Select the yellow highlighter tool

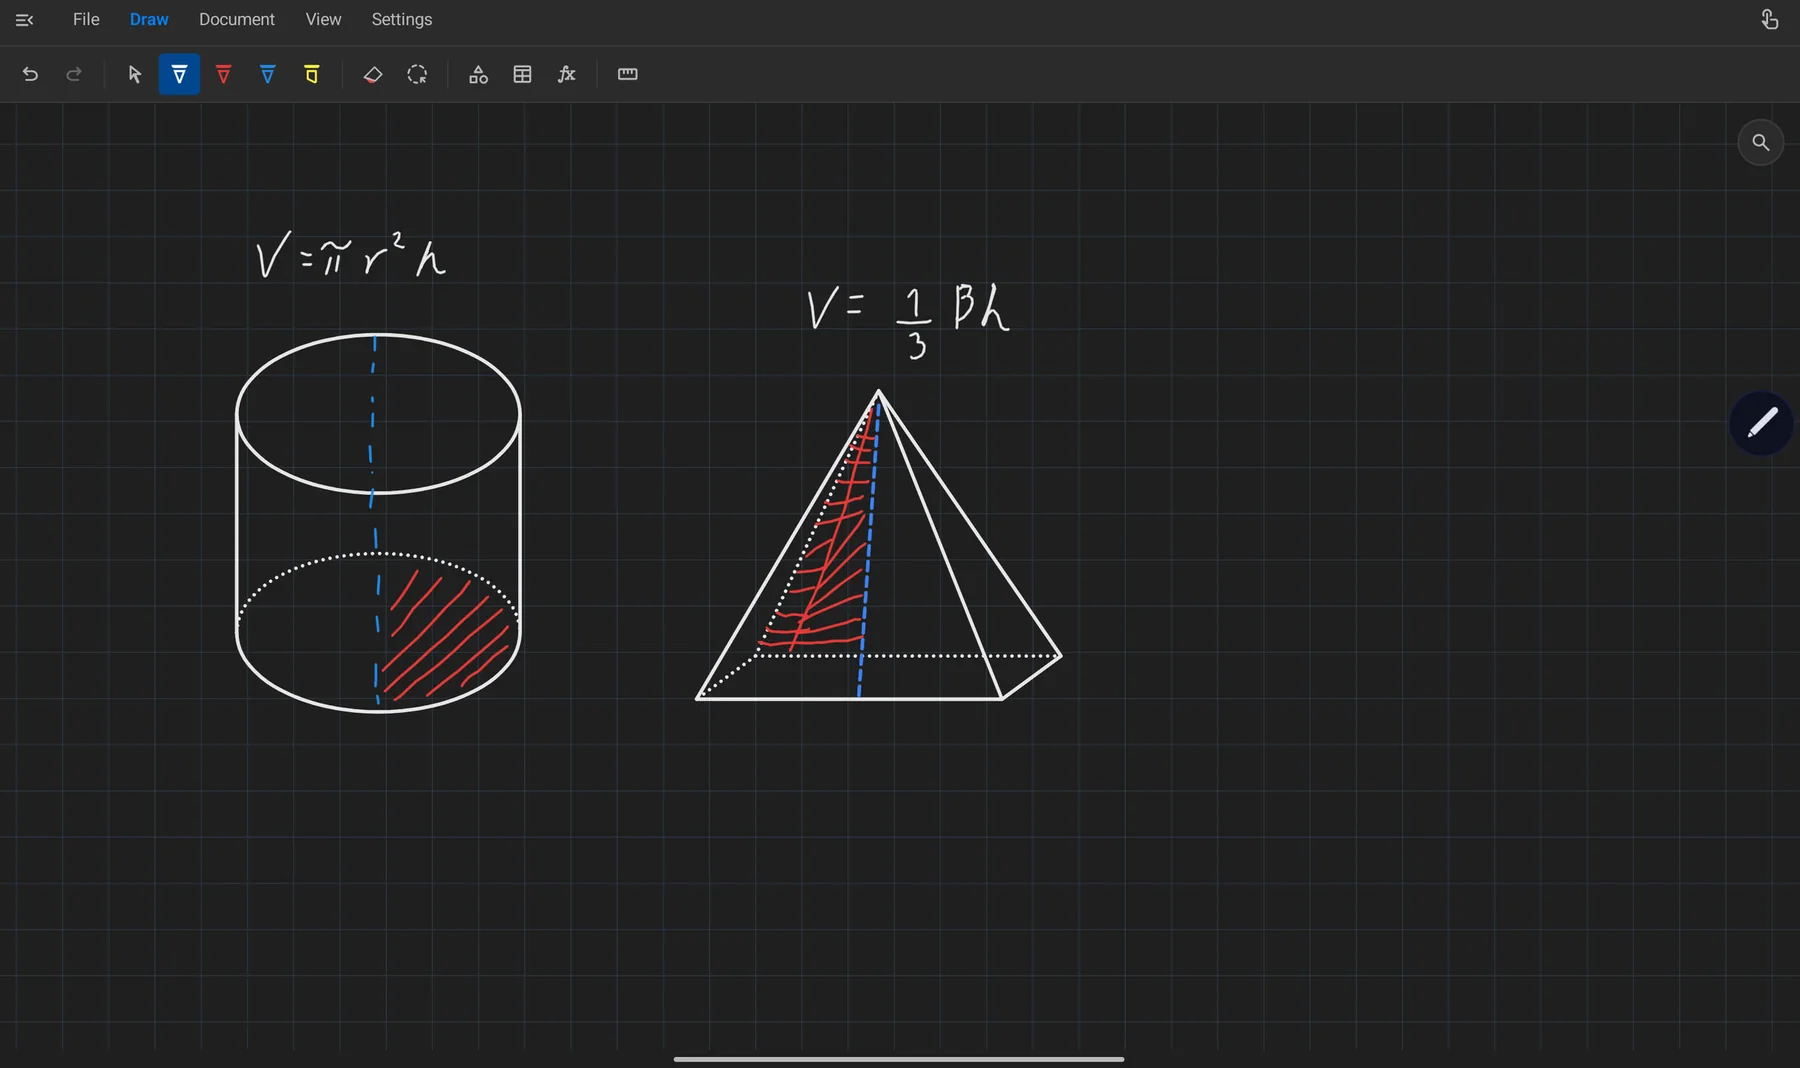[x=312, y=74]
